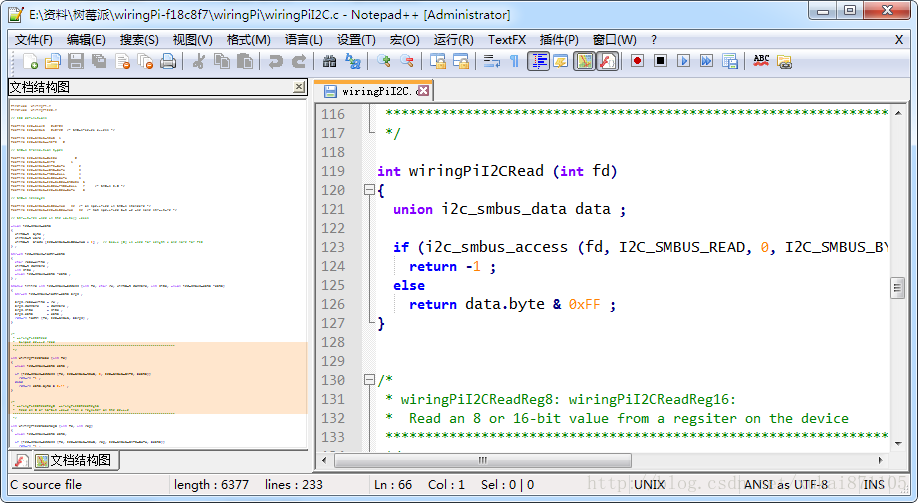Open the 文件(F) menu
The height and width of the screenshot is (503, 918).
(x=33, y=39)
